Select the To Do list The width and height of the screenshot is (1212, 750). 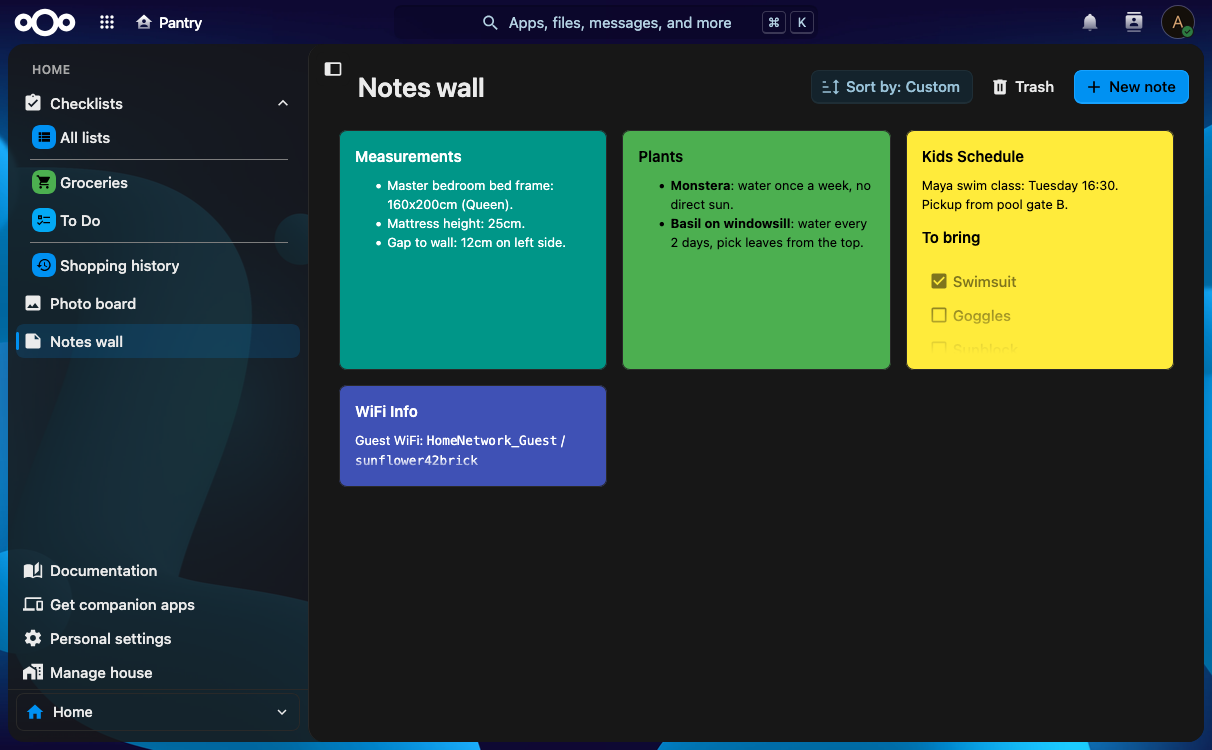click(161, 220)
